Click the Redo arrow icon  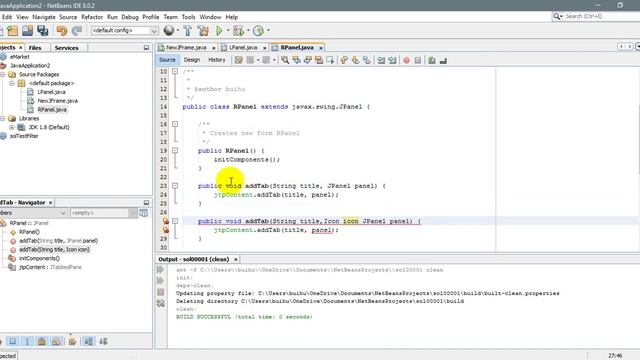coord(77,31)
